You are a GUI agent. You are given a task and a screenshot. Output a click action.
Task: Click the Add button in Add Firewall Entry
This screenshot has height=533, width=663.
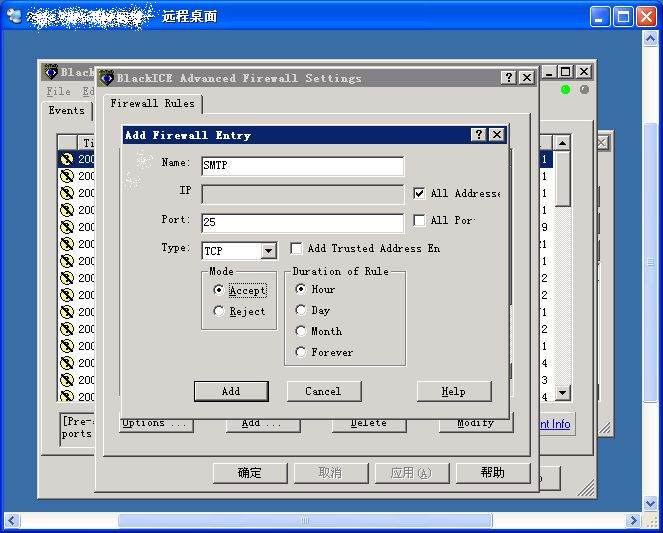pos(231,391)
